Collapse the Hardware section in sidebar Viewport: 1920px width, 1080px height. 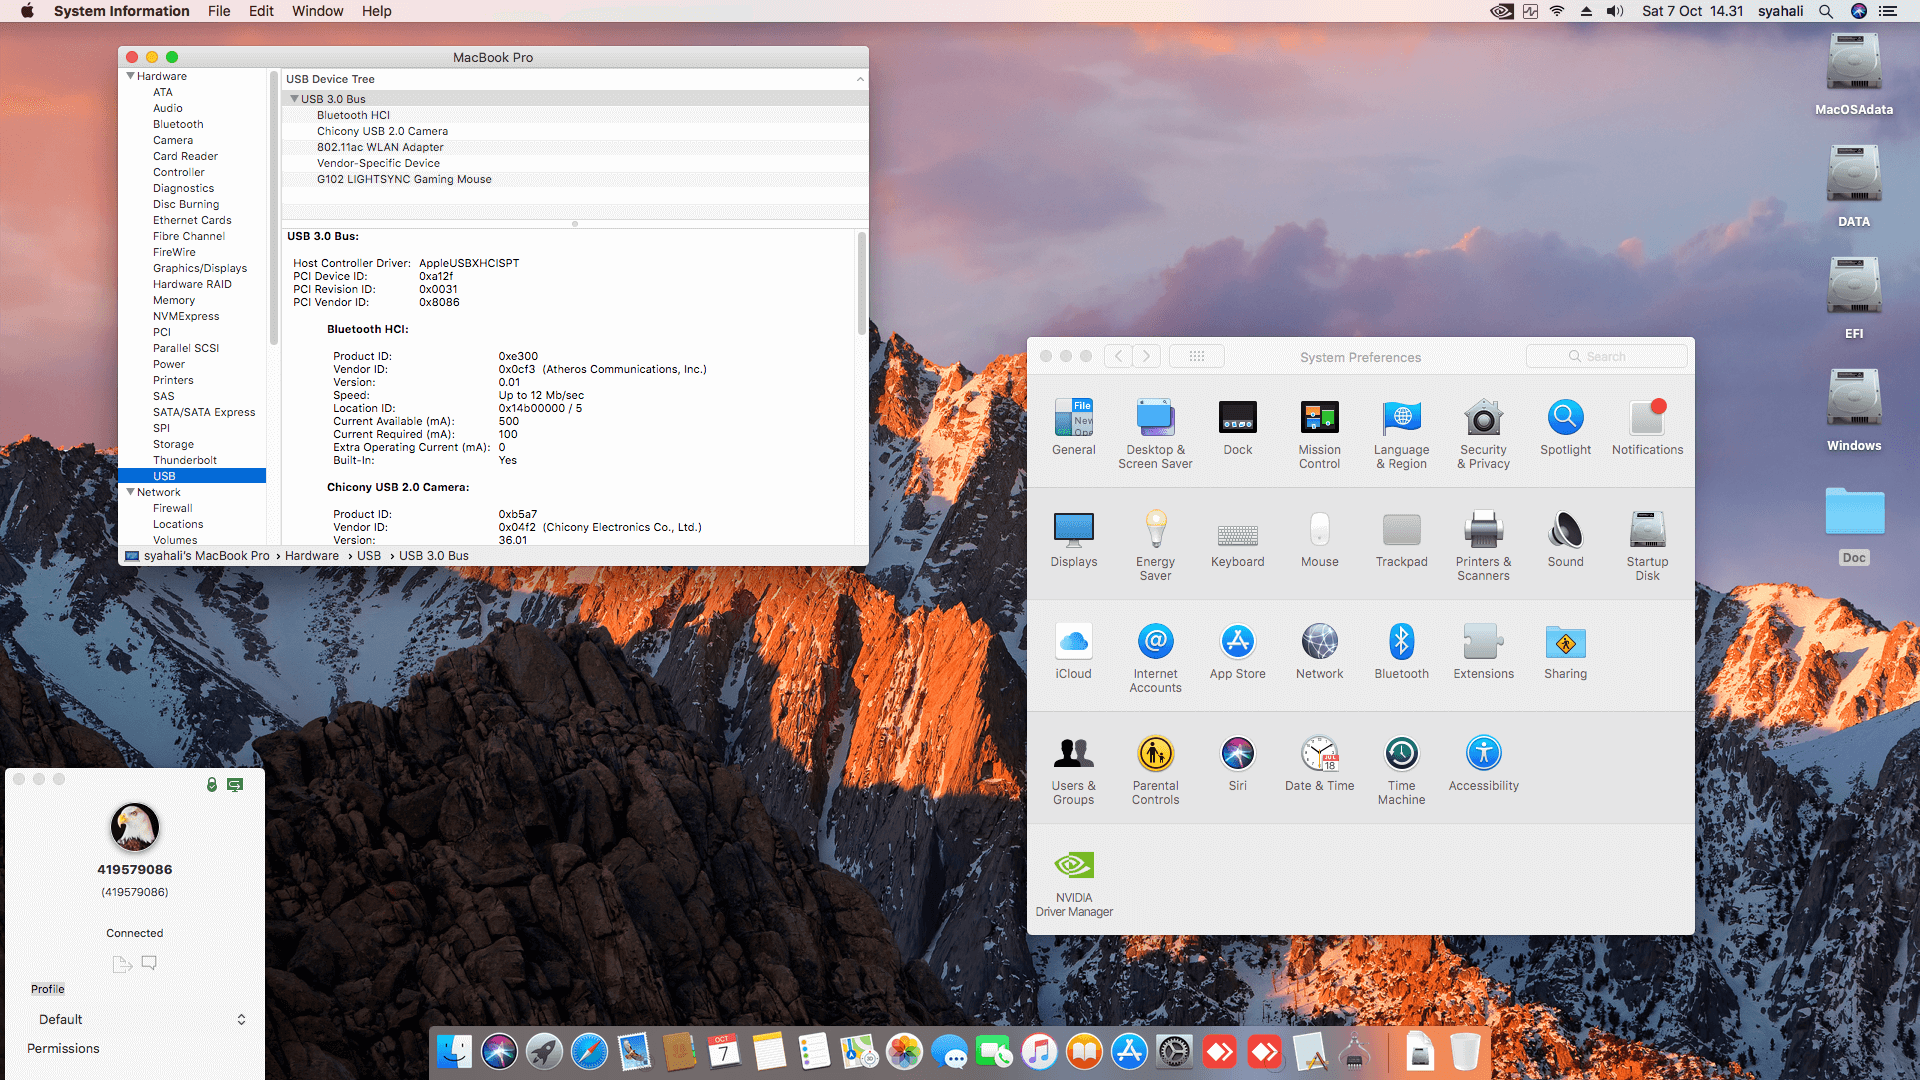(x=130, y=76)
